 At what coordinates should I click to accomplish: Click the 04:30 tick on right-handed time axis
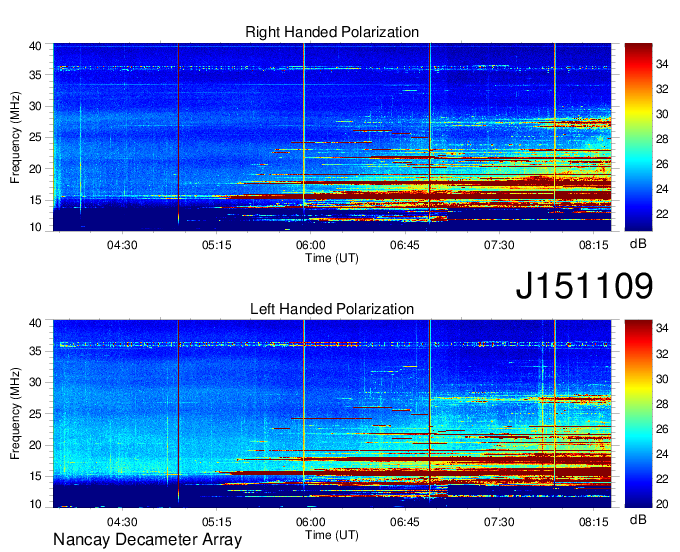[122, 245]
